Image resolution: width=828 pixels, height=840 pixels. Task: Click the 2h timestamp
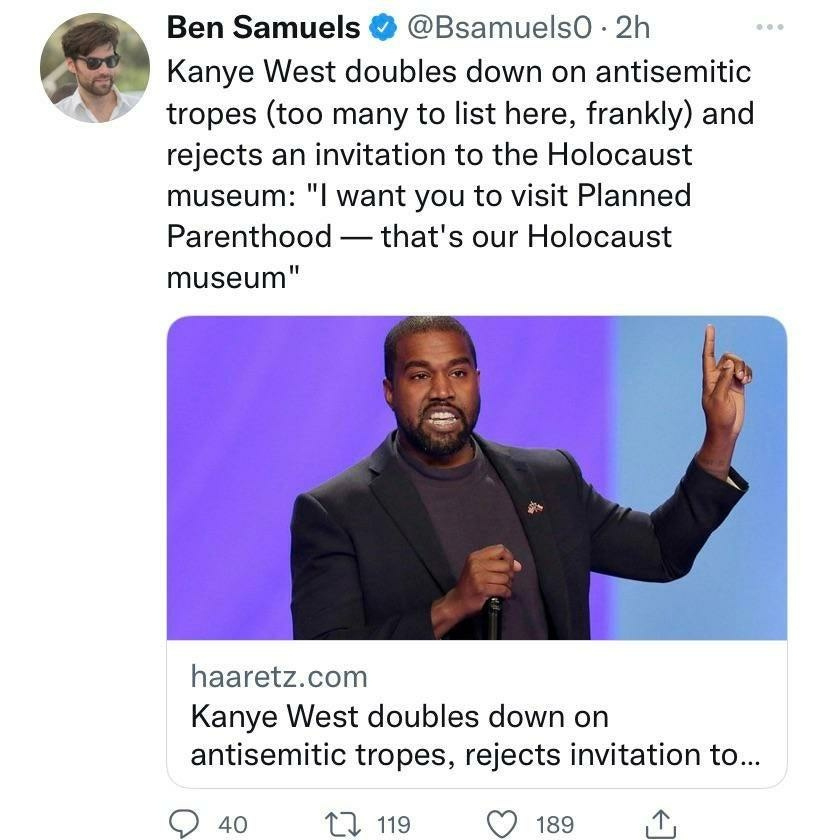tap(633, 29)
